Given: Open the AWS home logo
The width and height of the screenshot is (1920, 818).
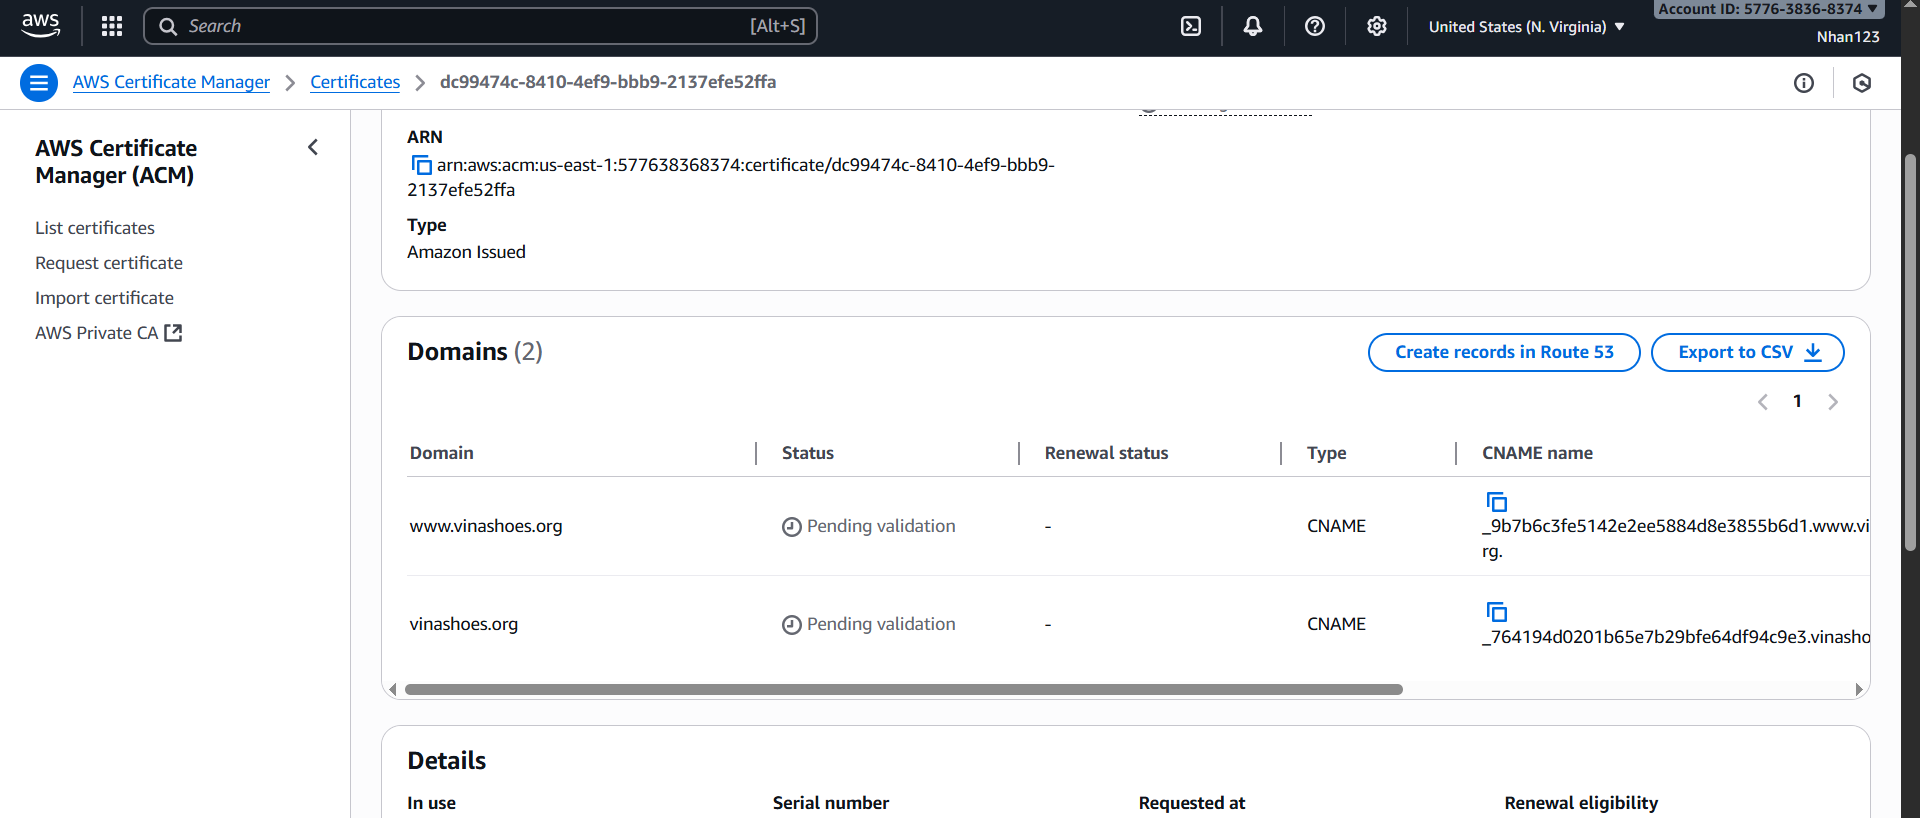Looking at the screenshot, I should 40,26.
